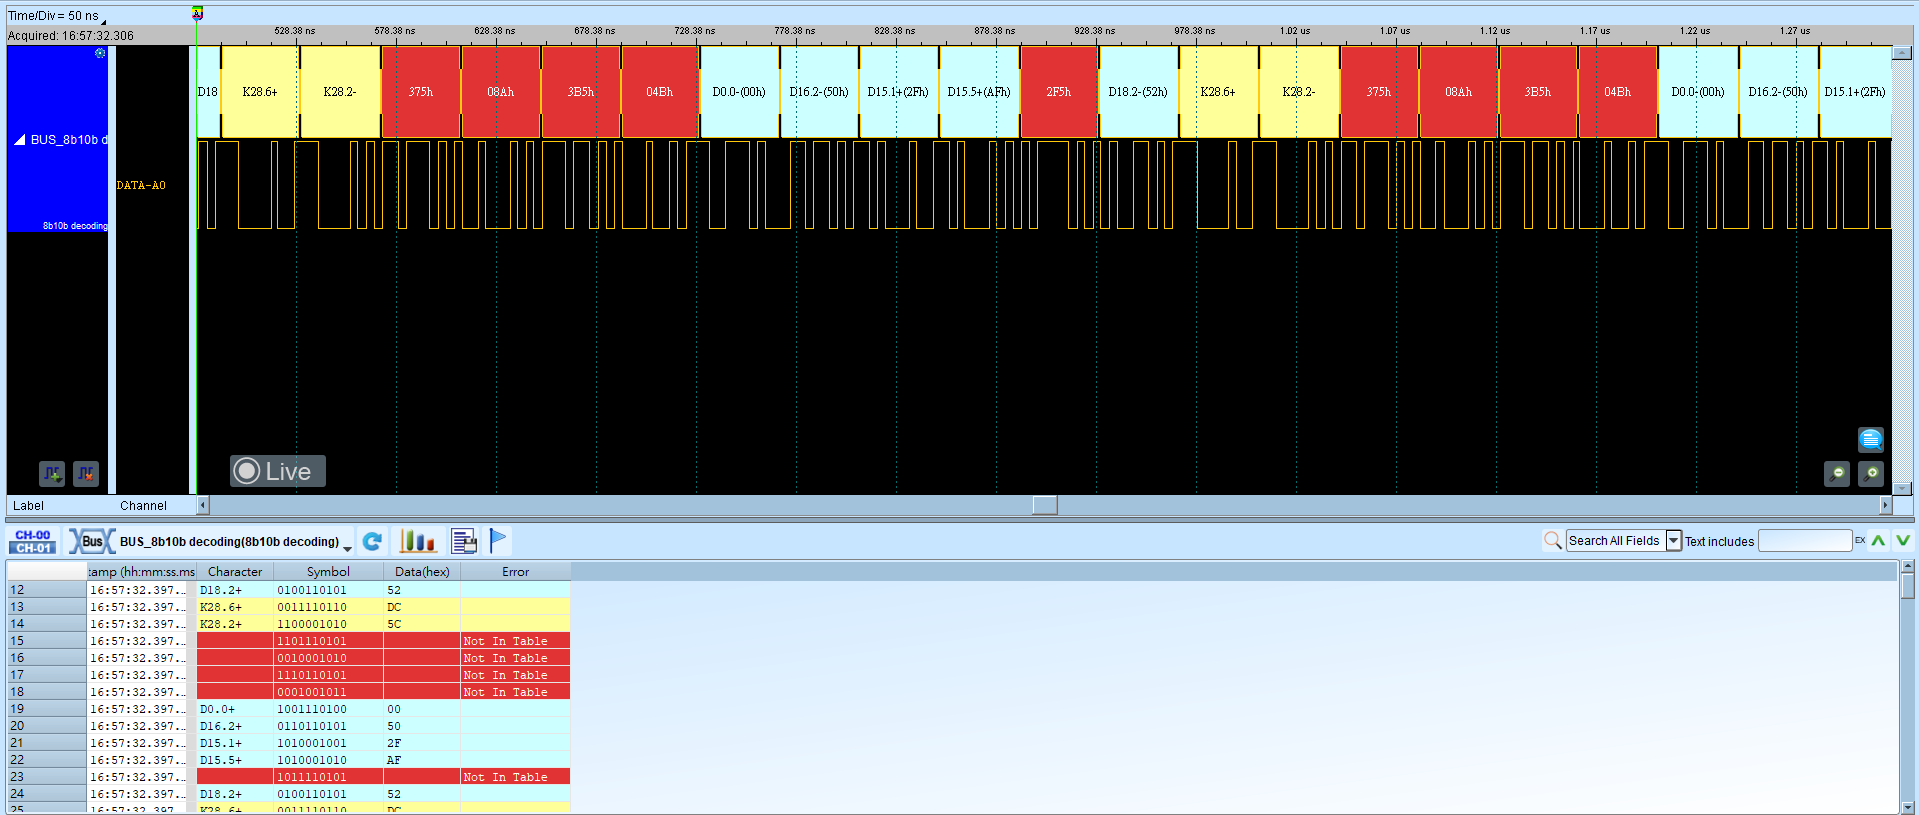Click the Character column header
This screenshot has width=1919, height=815.
[235, 572]
